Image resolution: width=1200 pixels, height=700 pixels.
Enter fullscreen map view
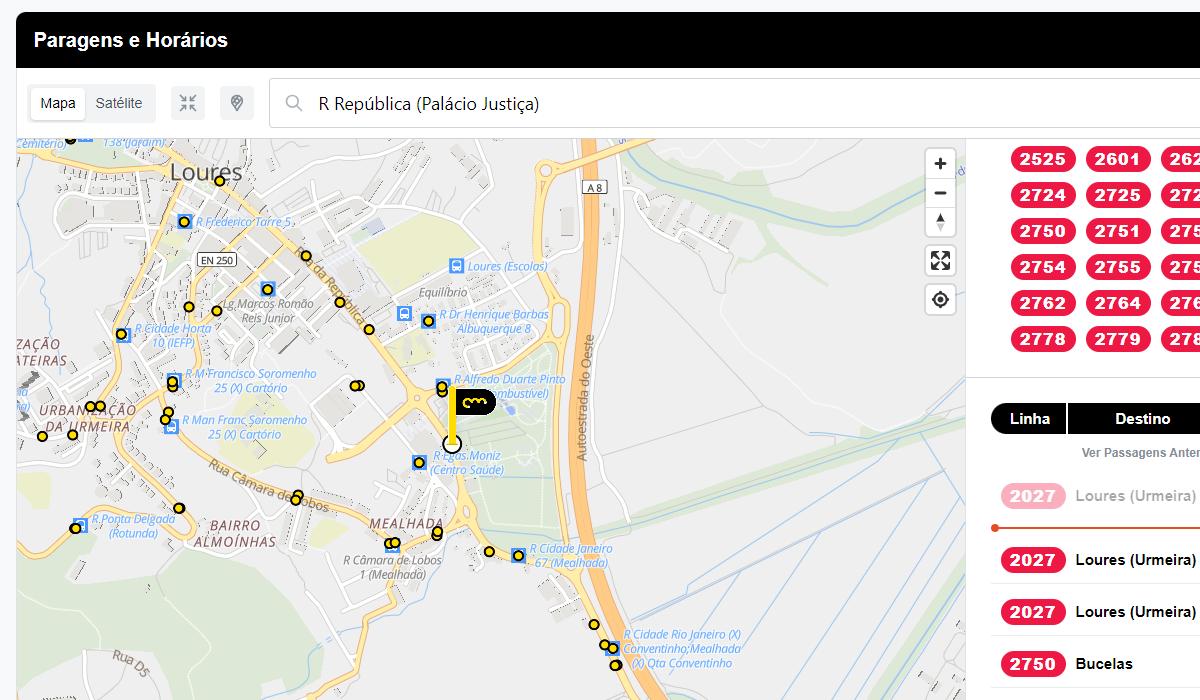[x=940, y=261]
